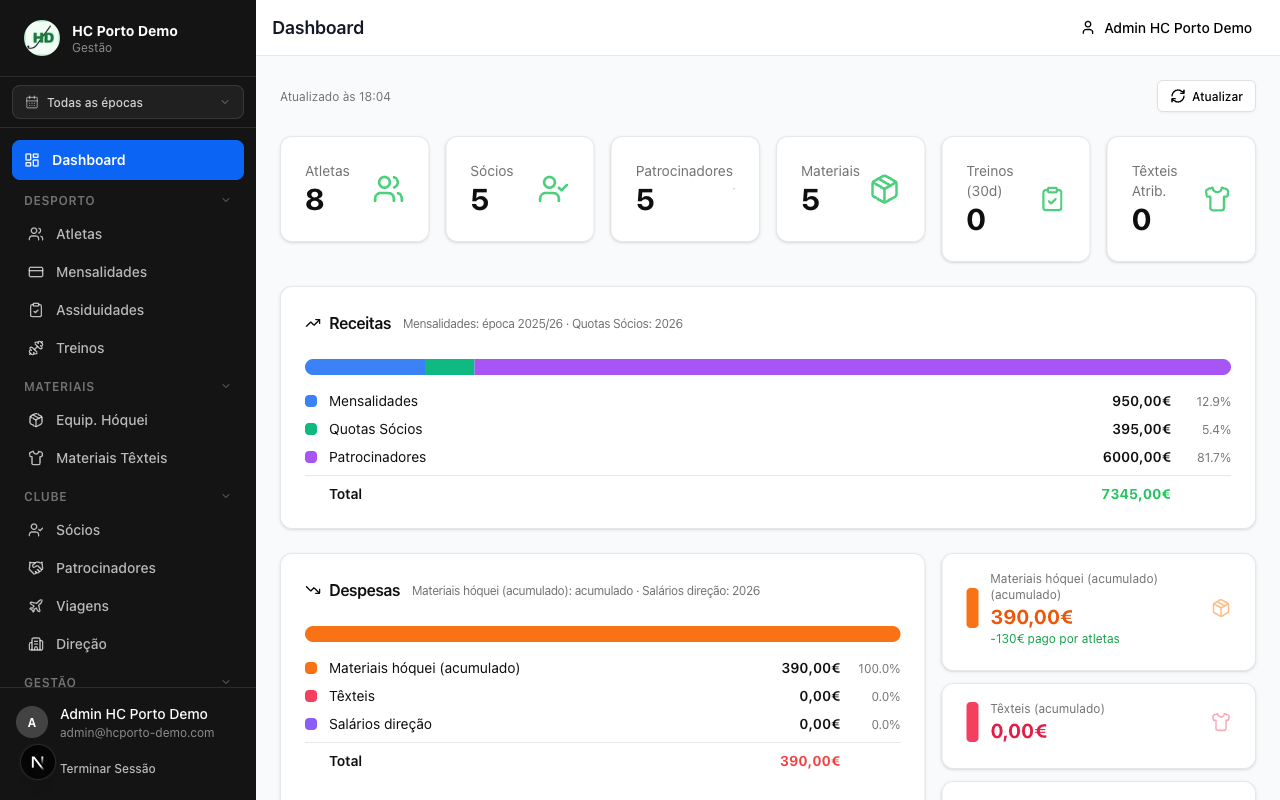Click the orange Despesas progress bar

click(603, 634)
